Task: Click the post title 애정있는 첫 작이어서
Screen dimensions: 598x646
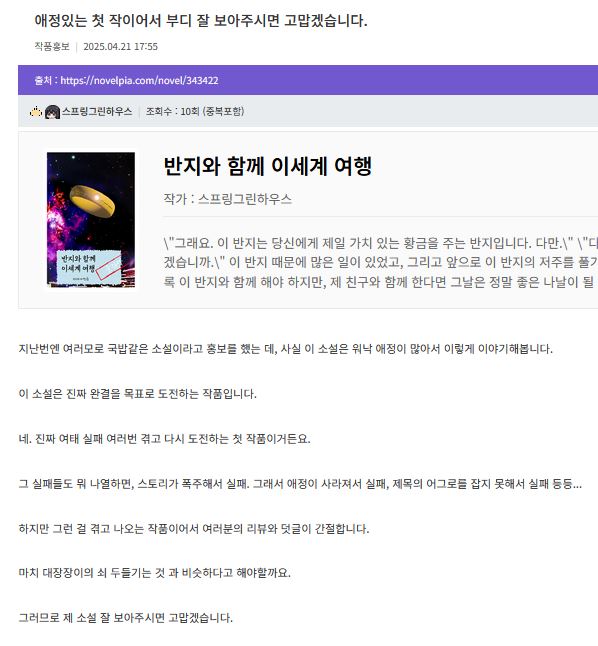Action: pos(201,20)
